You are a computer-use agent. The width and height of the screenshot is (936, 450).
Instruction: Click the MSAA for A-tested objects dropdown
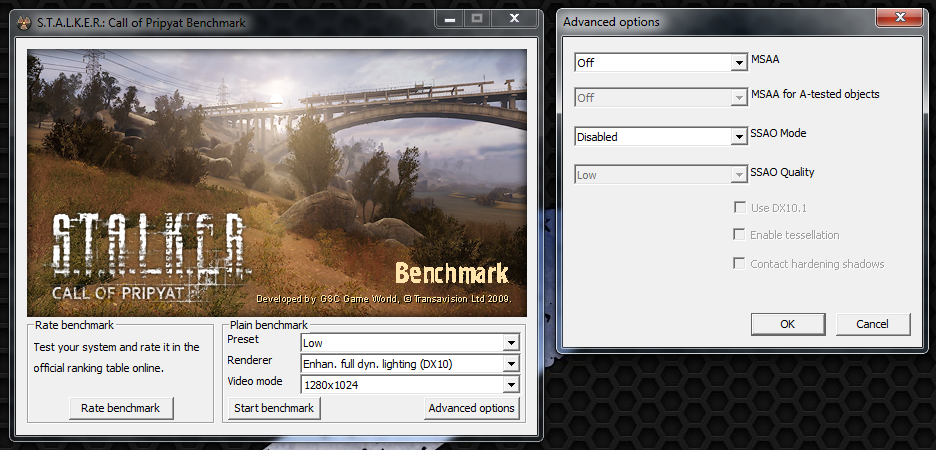[x=660, y=97]
